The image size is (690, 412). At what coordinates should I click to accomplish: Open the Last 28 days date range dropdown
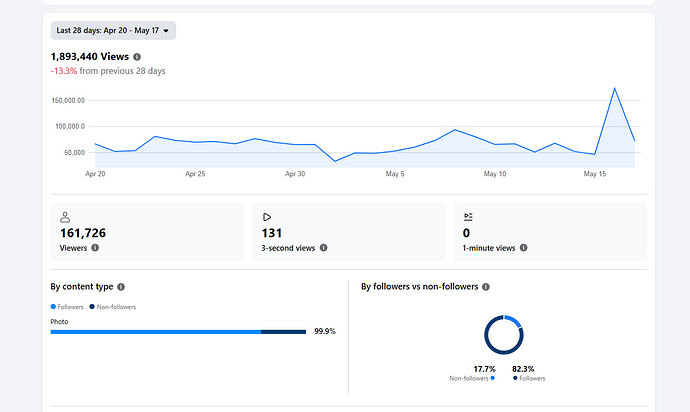pos(113,30)
